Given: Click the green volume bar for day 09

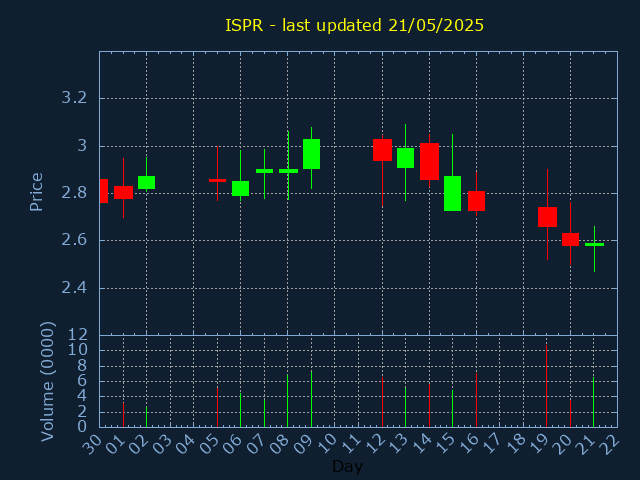Looking at the screenshot, I should [x=311, y=399].
